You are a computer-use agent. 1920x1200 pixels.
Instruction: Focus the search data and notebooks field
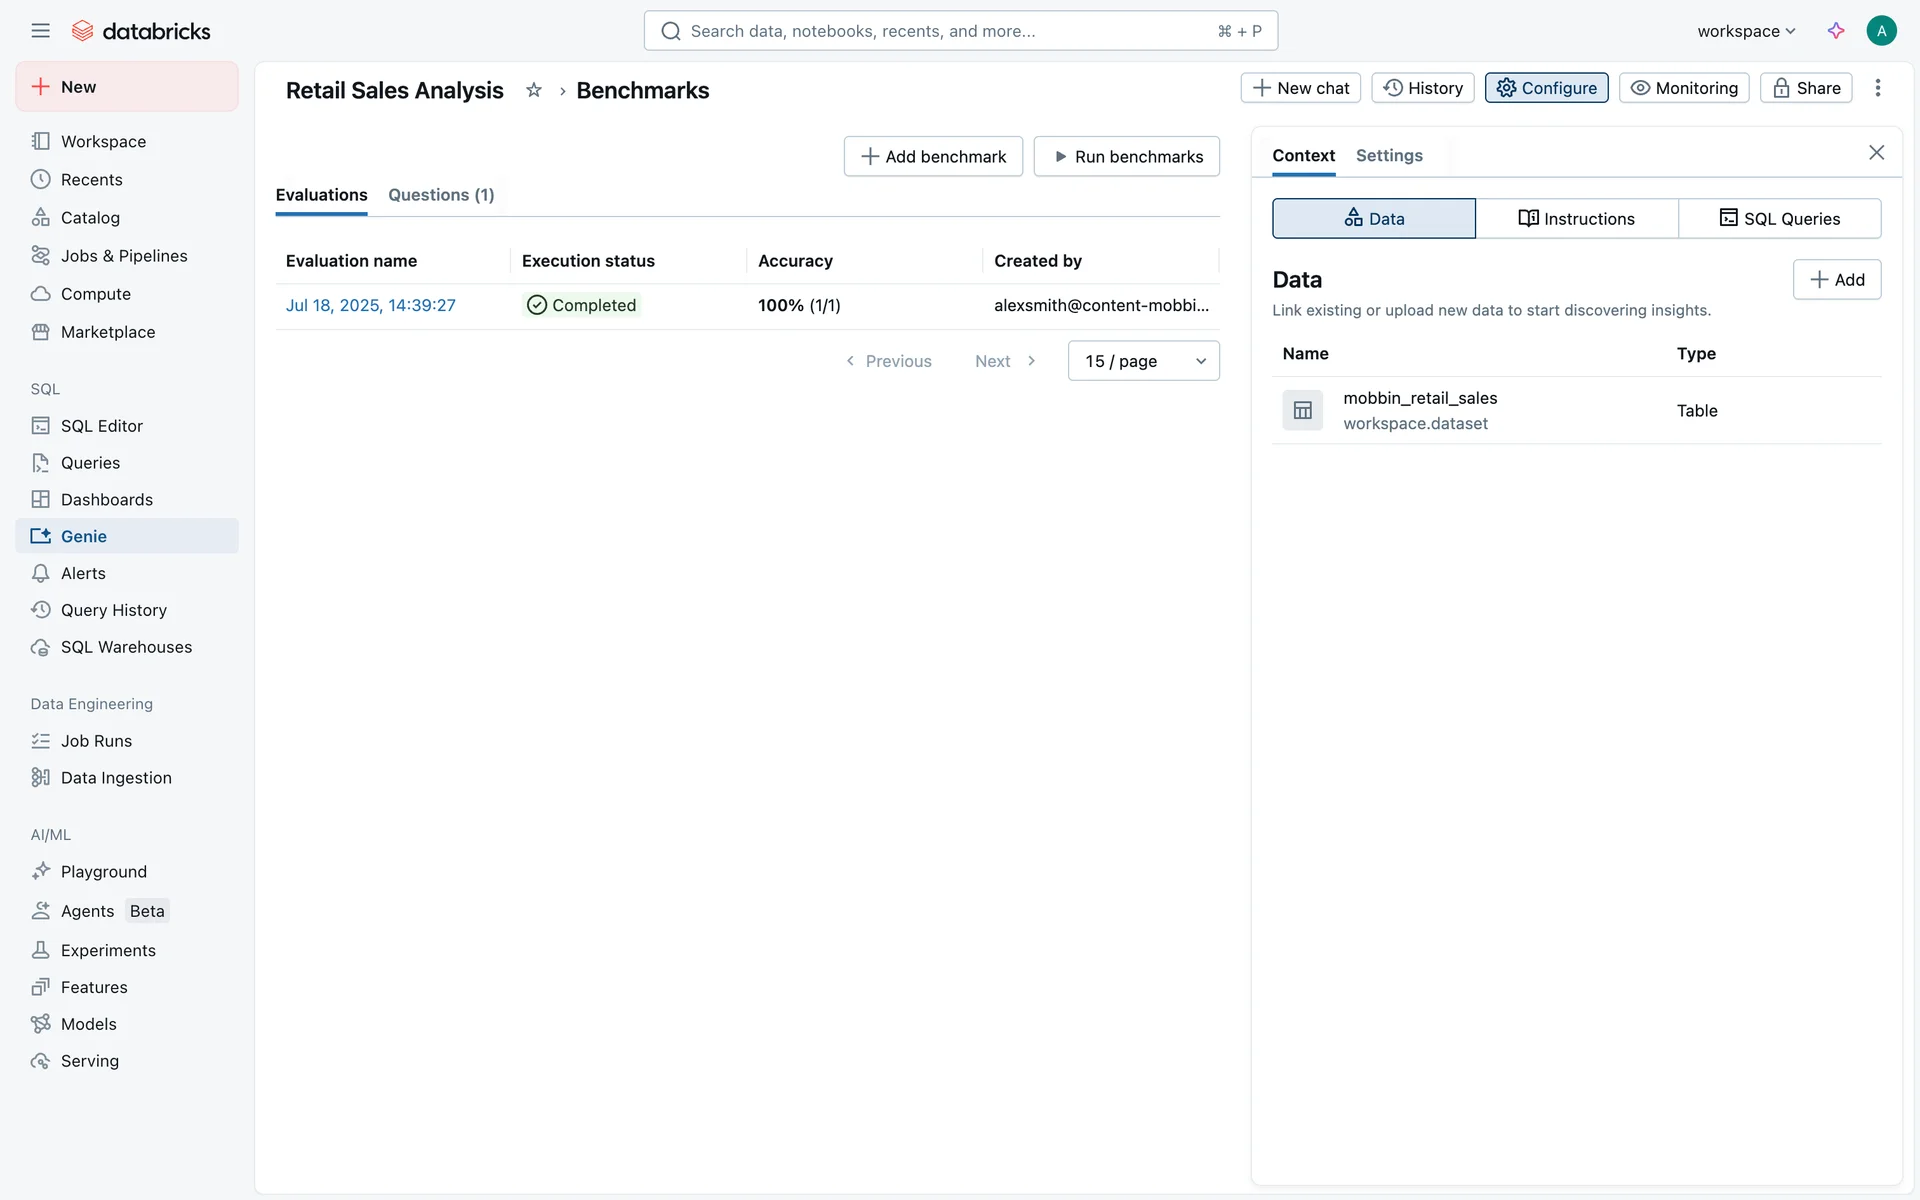pyautogui.click(x=950, y=31)
